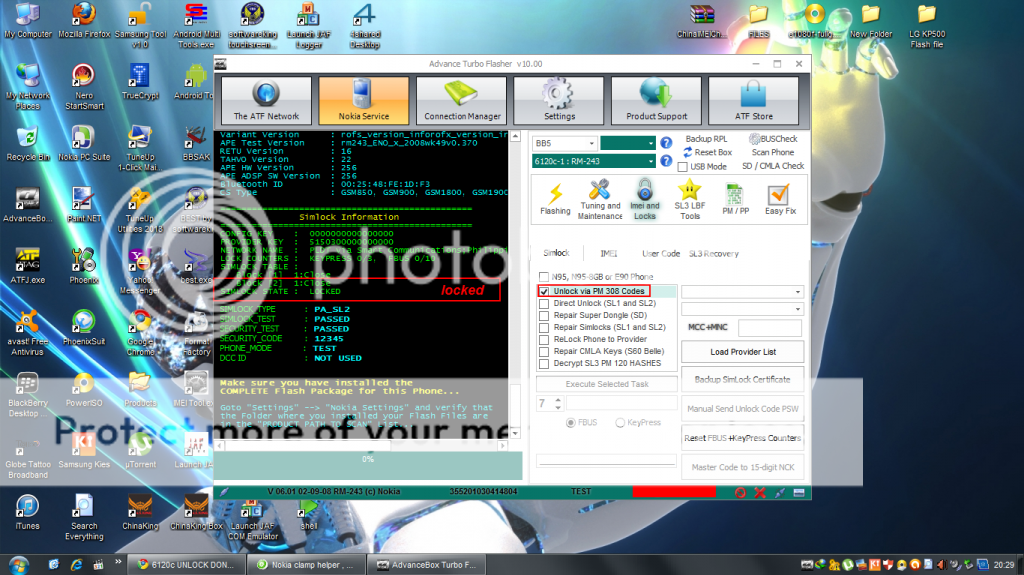Switch to the User Code tab
The image size is (1024, 575).
(660, 254)
